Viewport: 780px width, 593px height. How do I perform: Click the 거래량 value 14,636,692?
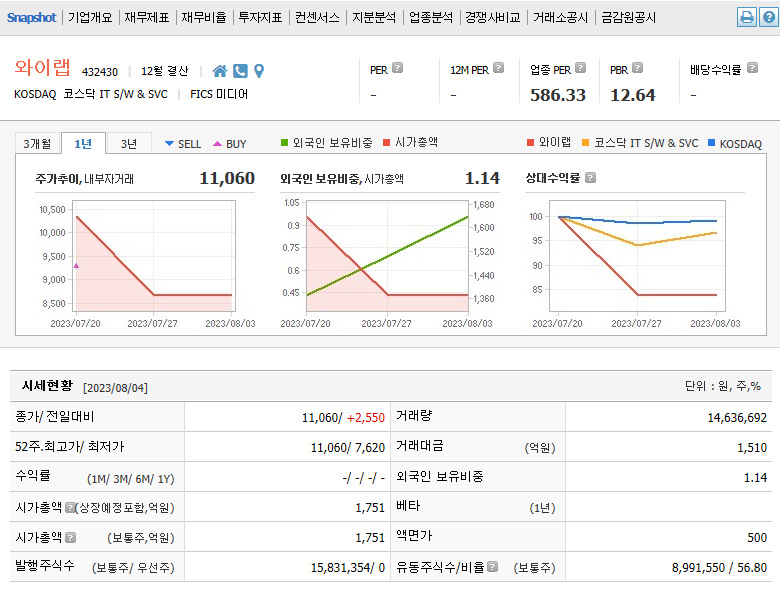pos(737,418)
